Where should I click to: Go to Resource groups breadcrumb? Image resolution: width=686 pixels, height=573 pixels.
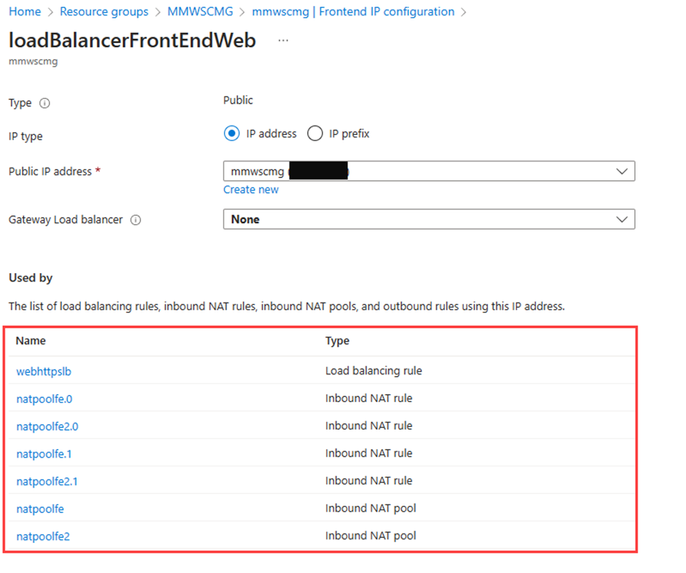pos(104,12)
